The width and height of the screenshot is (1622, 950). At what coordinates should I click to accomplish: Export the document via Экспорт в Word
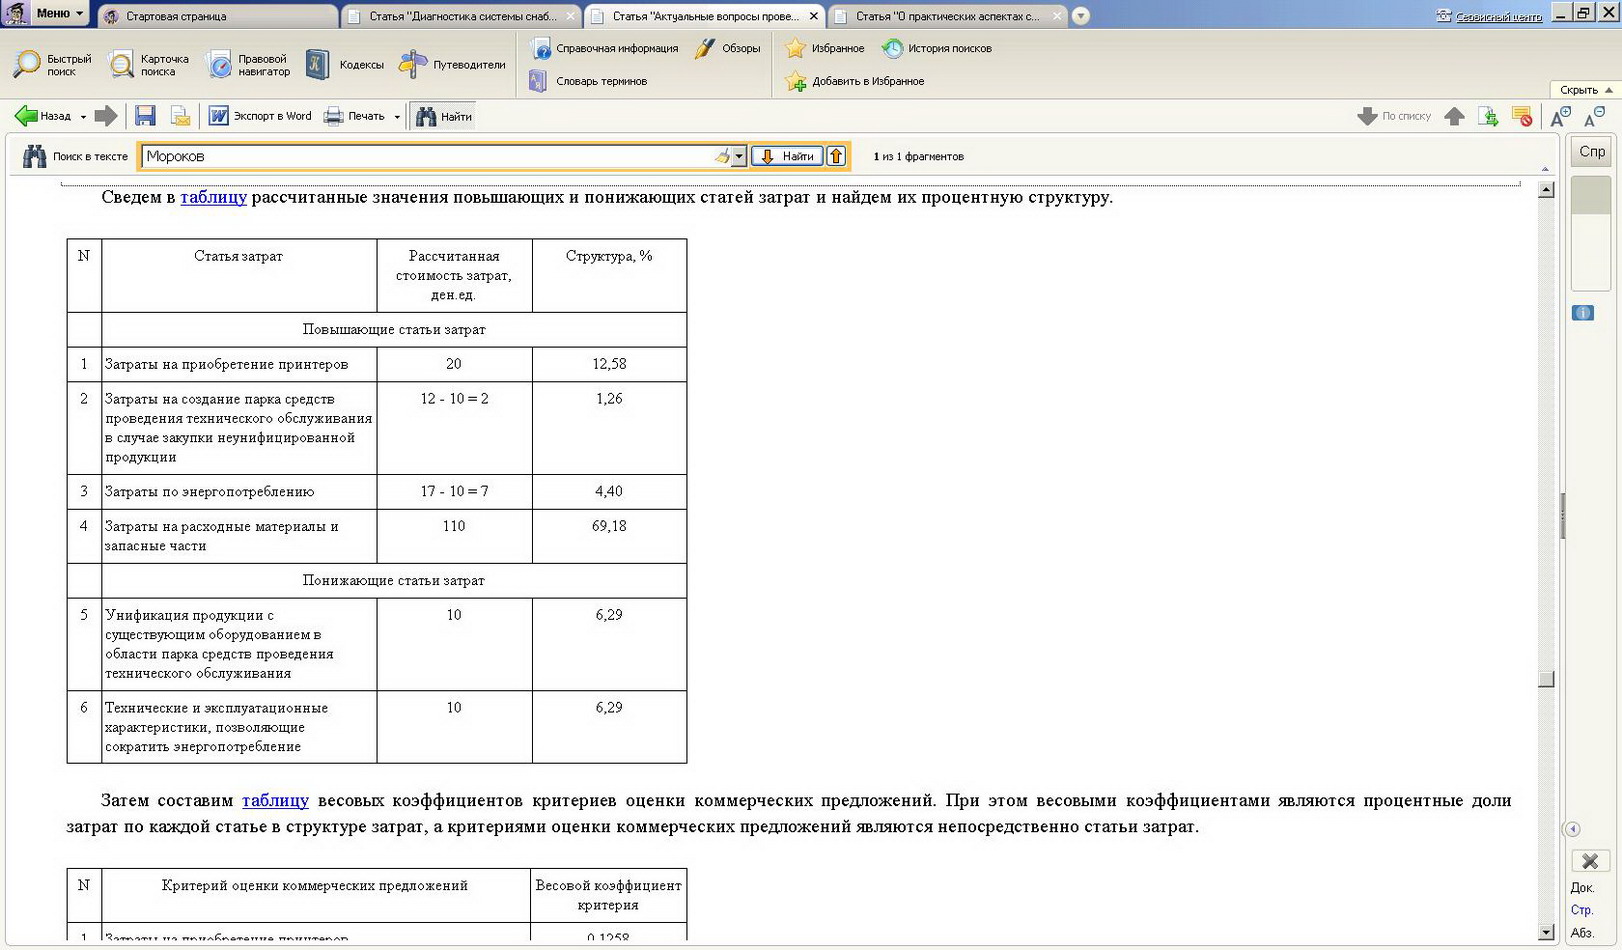pyautogui.click(x=260, y=116)
